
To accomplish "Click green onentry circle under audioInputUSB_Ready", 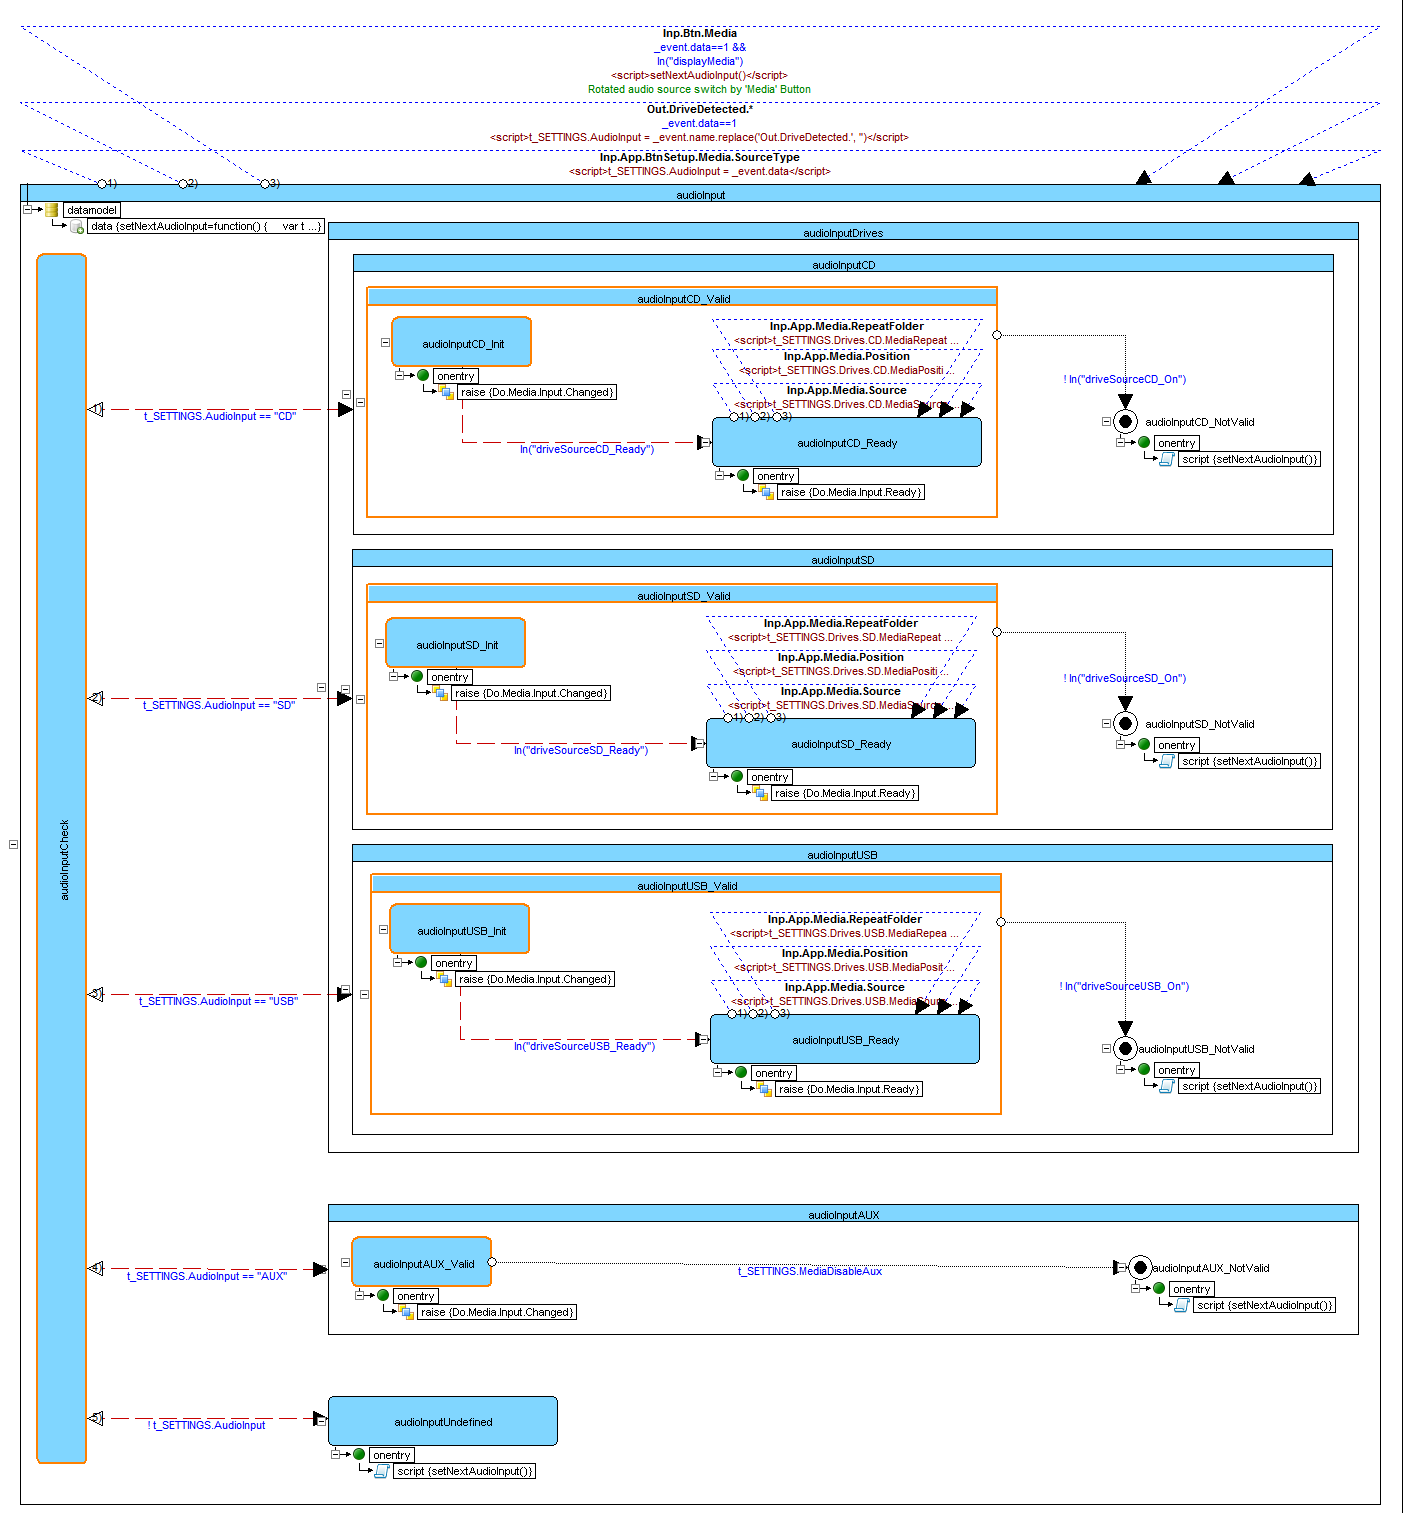I will point(741,1073).
